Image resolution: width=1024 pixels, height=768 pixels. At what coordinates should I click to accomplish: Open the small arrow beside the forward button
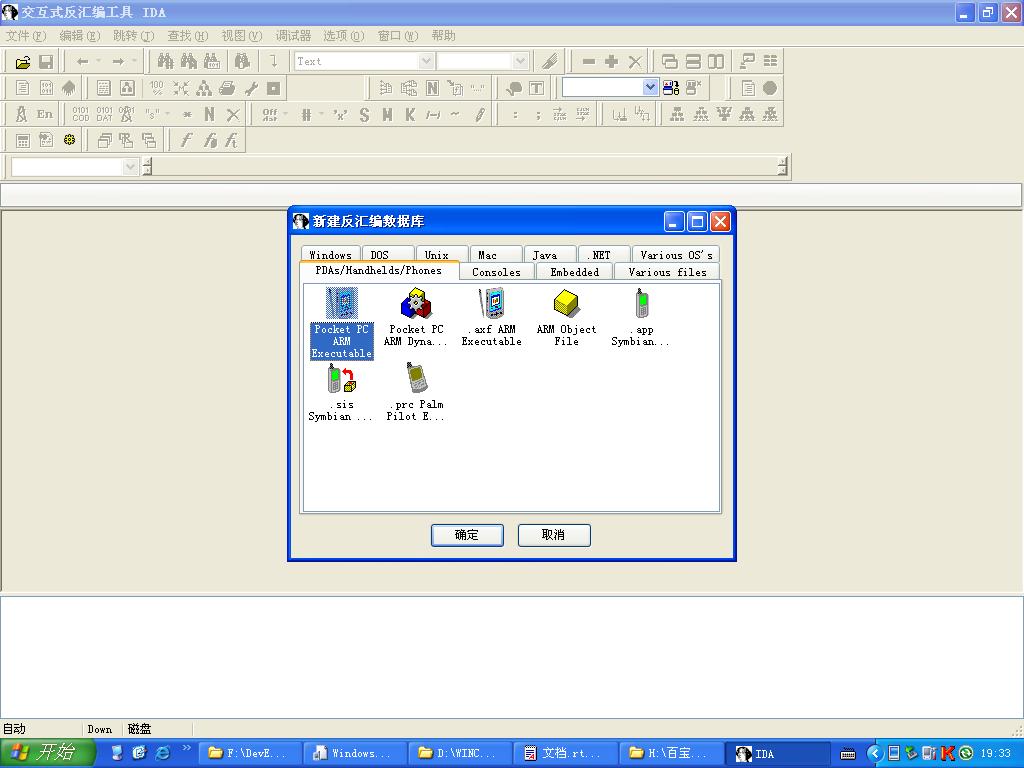pos(135,62)
